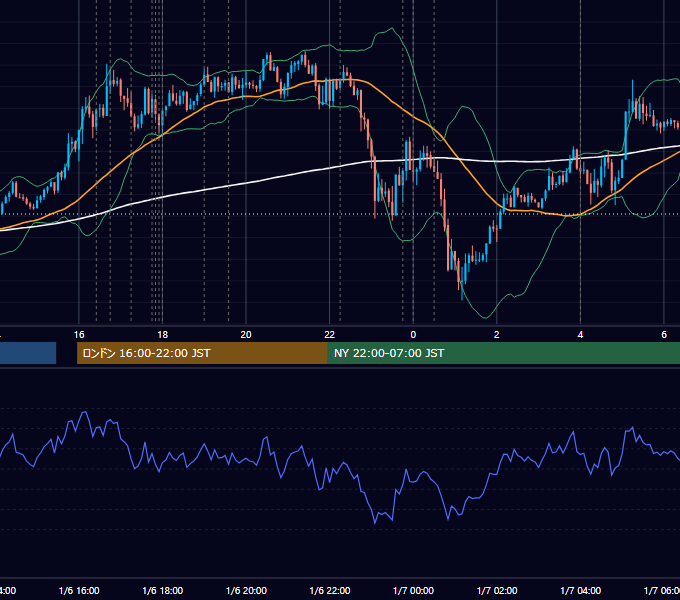The width and height of the screenshot is (680, 600).
Task: Click hour label 6 on price chart axis
Action: tap(664, 335)
